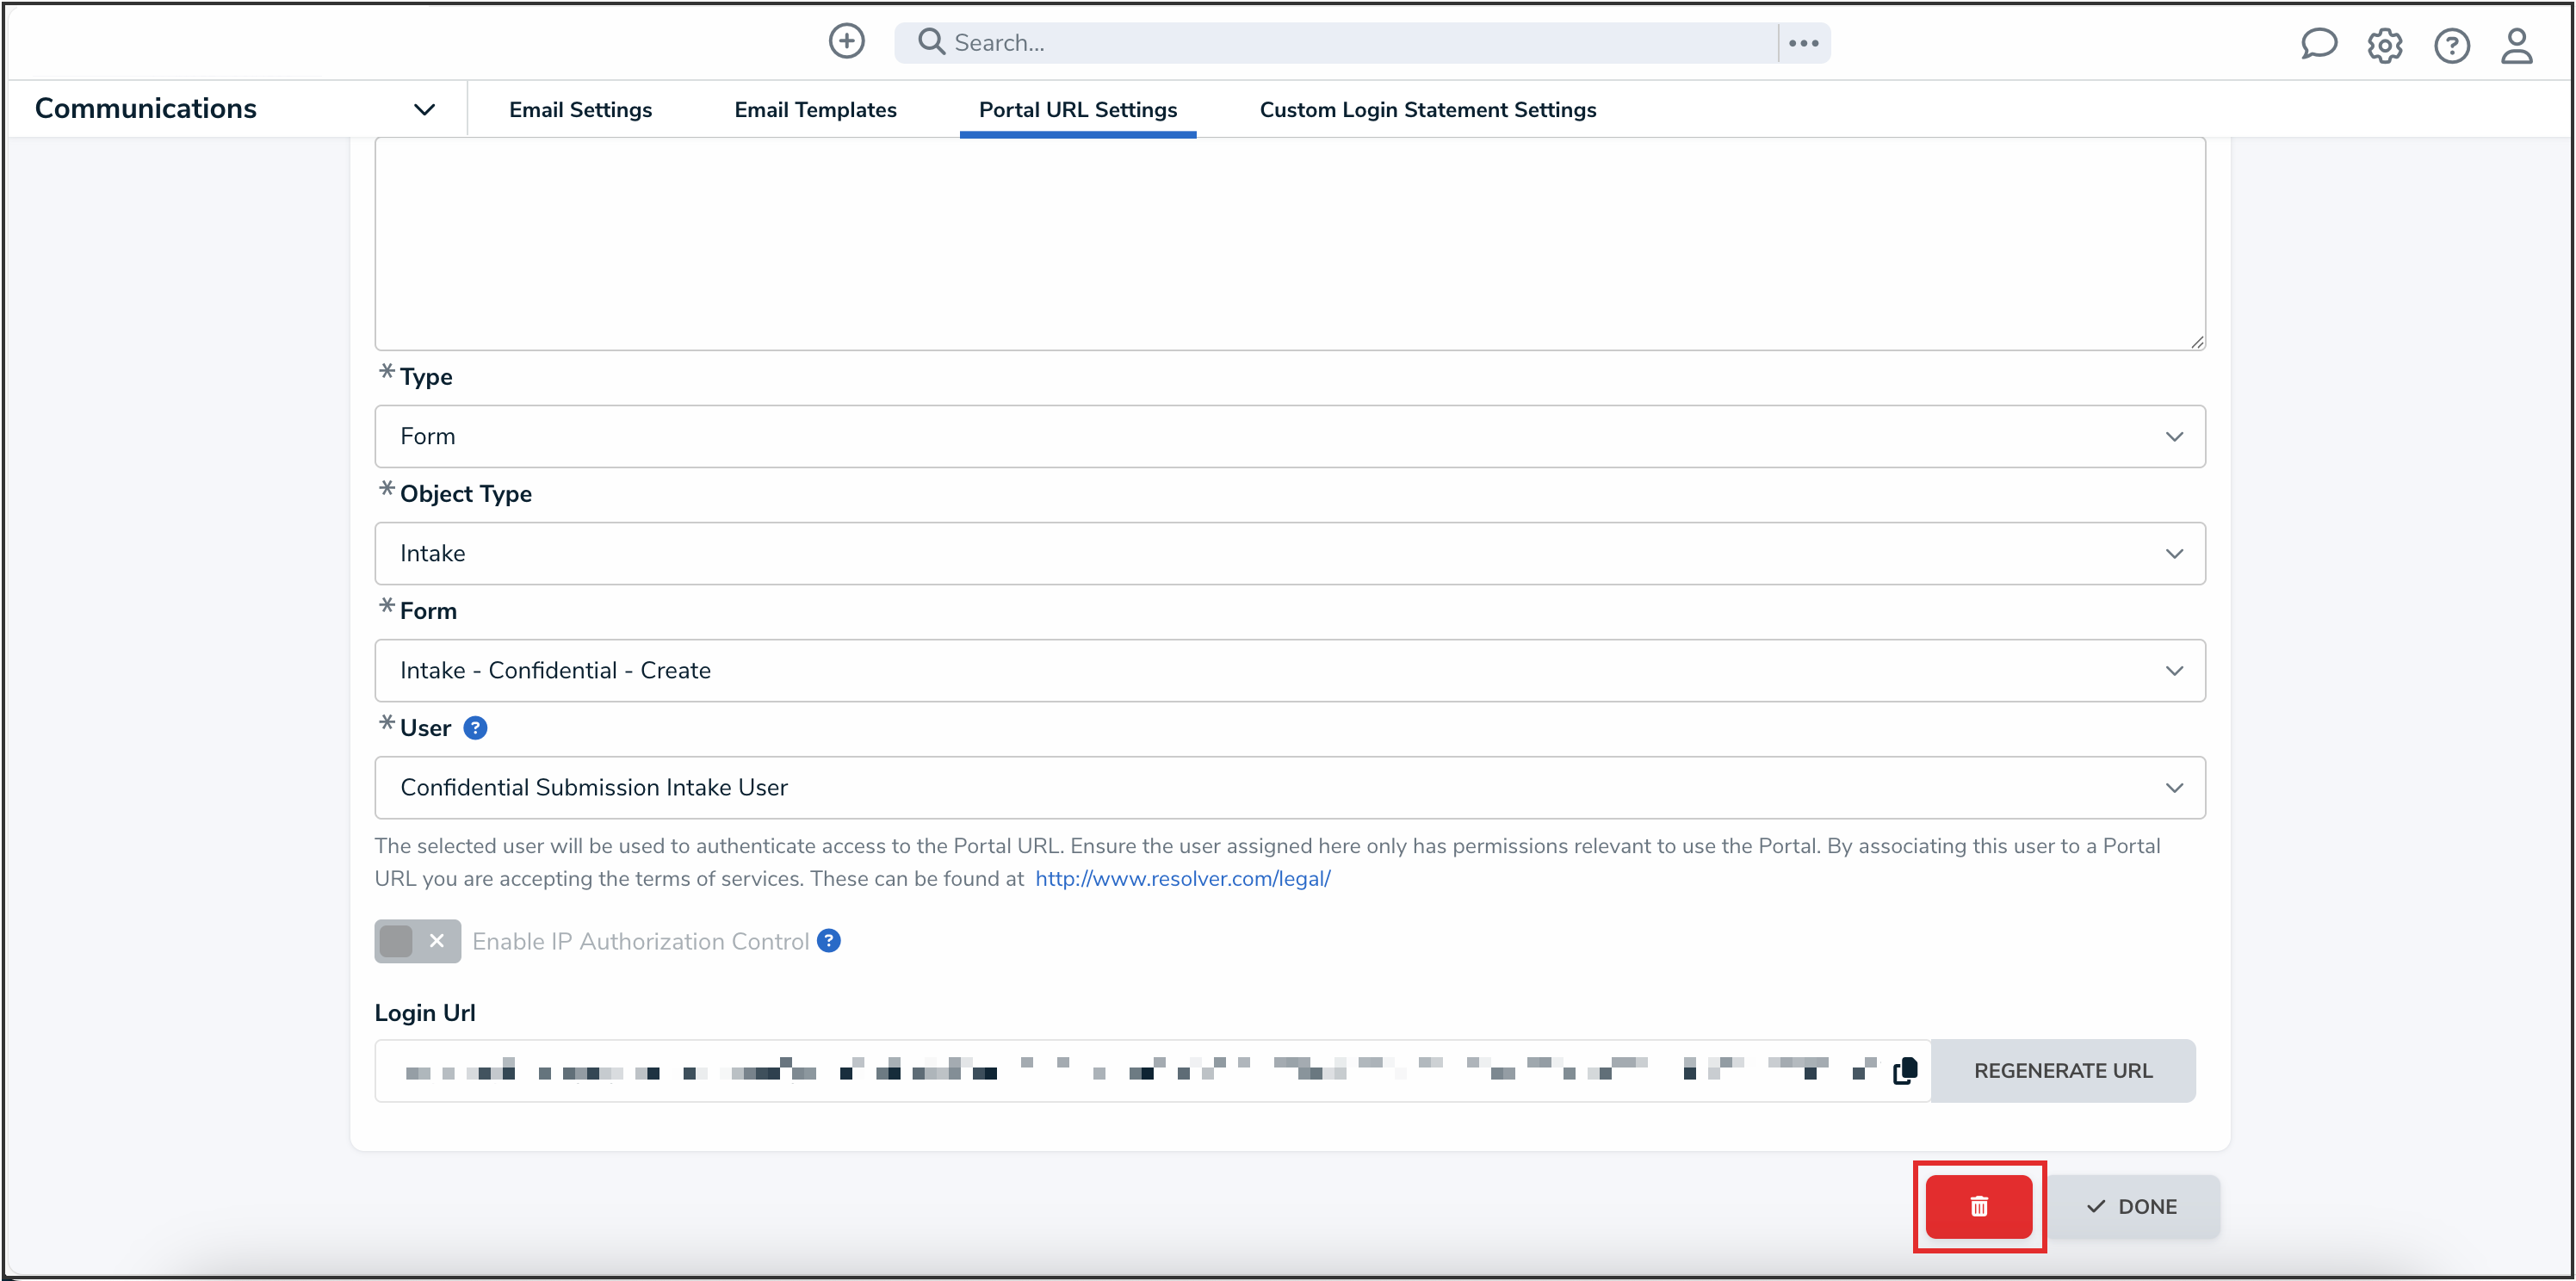Viewport: 2576px width, 1281px height.
Task: Open the admin settings gear icon
Action: (x=2384, y=46)
